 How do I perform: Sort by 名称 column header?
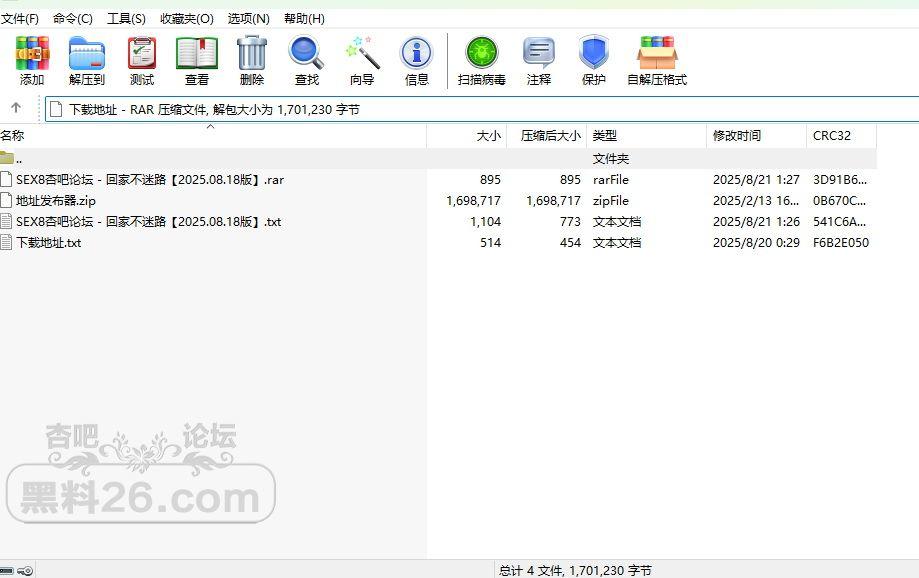point(213,135)
